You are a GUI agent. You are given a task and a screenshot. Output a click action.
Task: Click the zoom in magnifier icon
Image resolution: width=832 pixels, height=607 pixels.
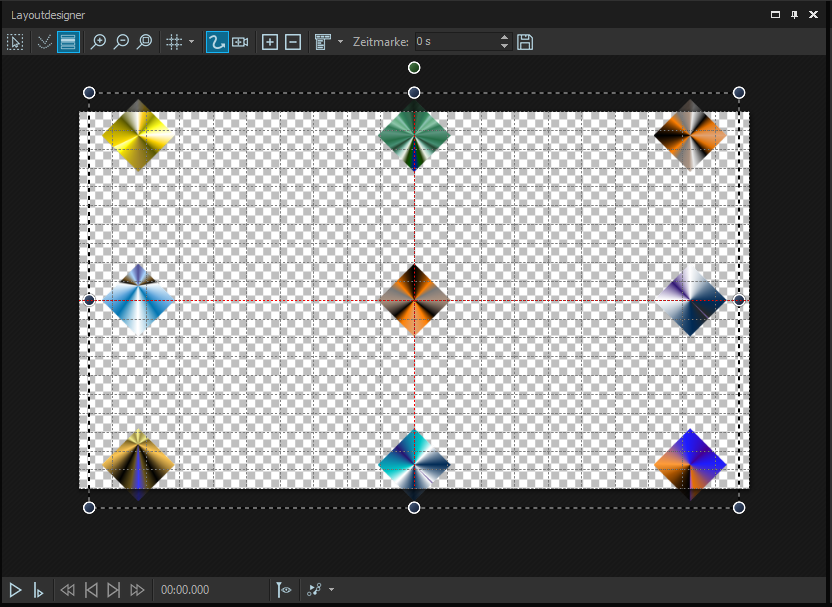[x=98, y=42]
